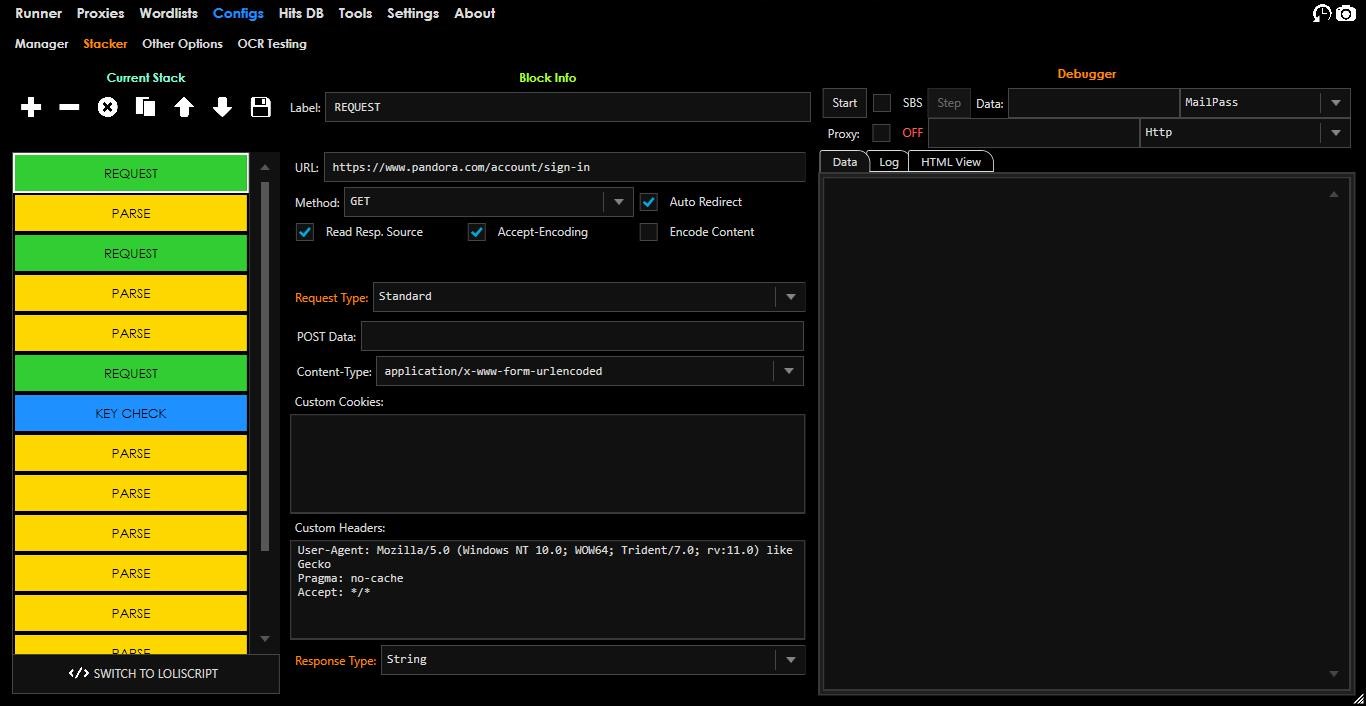Clone the selected block
Viewport: 1366px width, 706px height.
tap(145, 107)
